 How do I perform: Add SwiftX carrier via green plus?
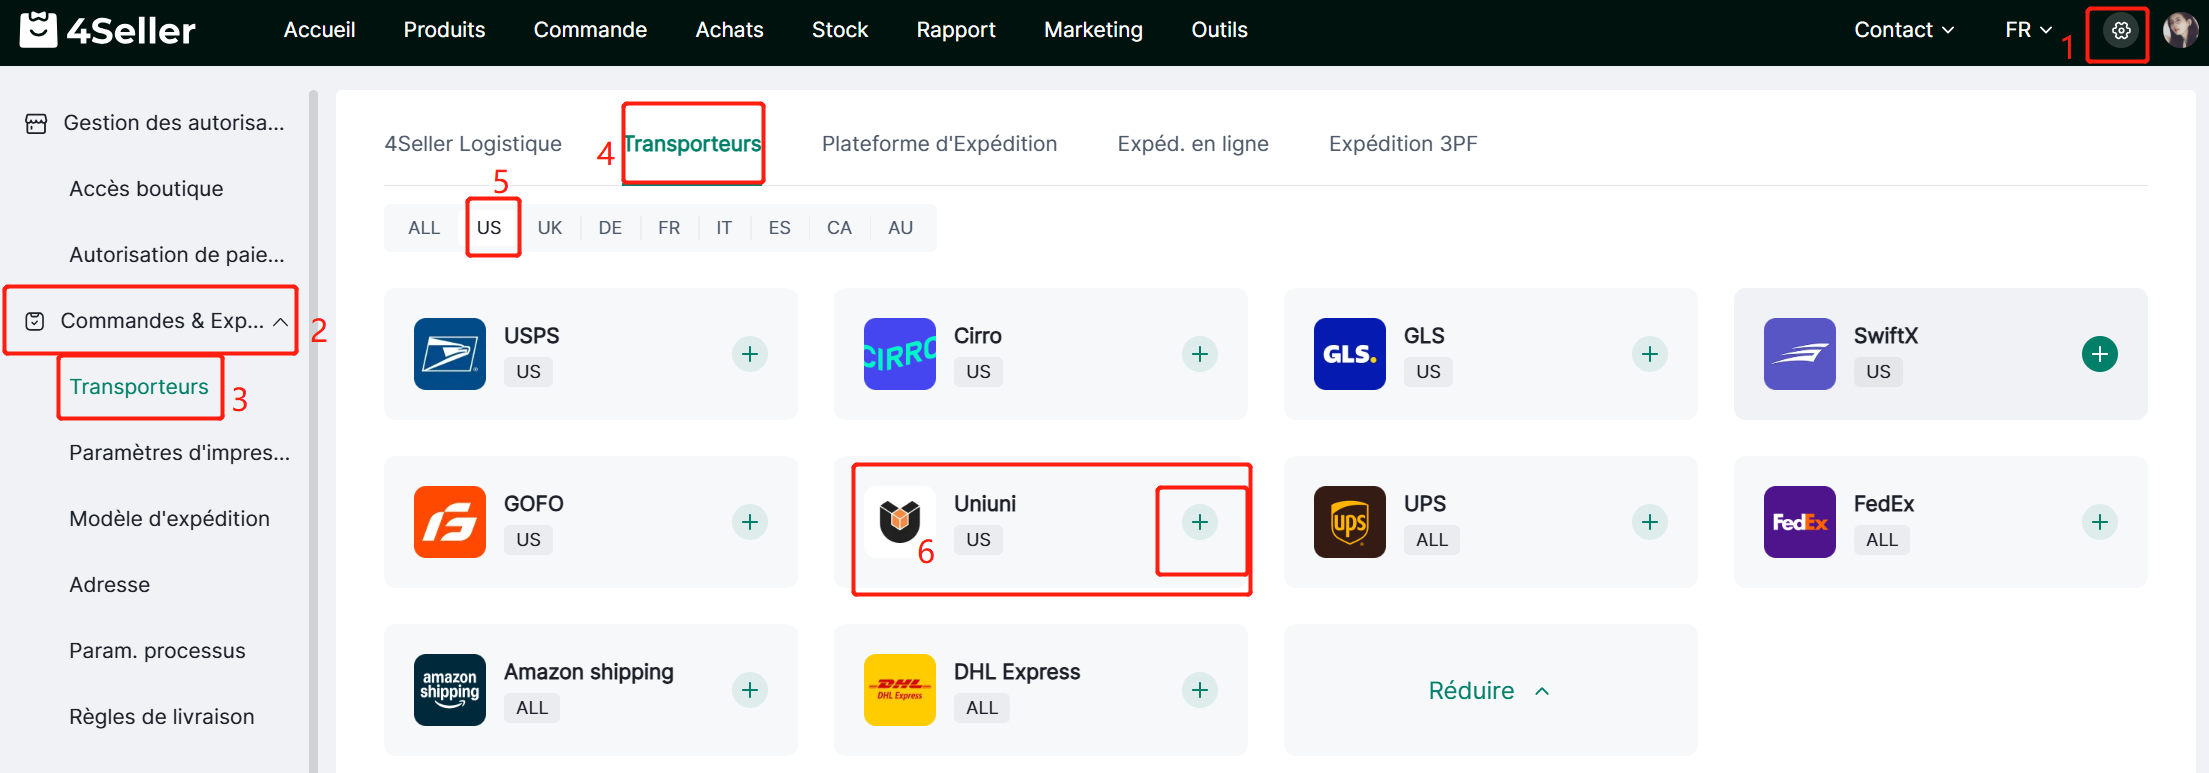click(x=2099, y=354)
